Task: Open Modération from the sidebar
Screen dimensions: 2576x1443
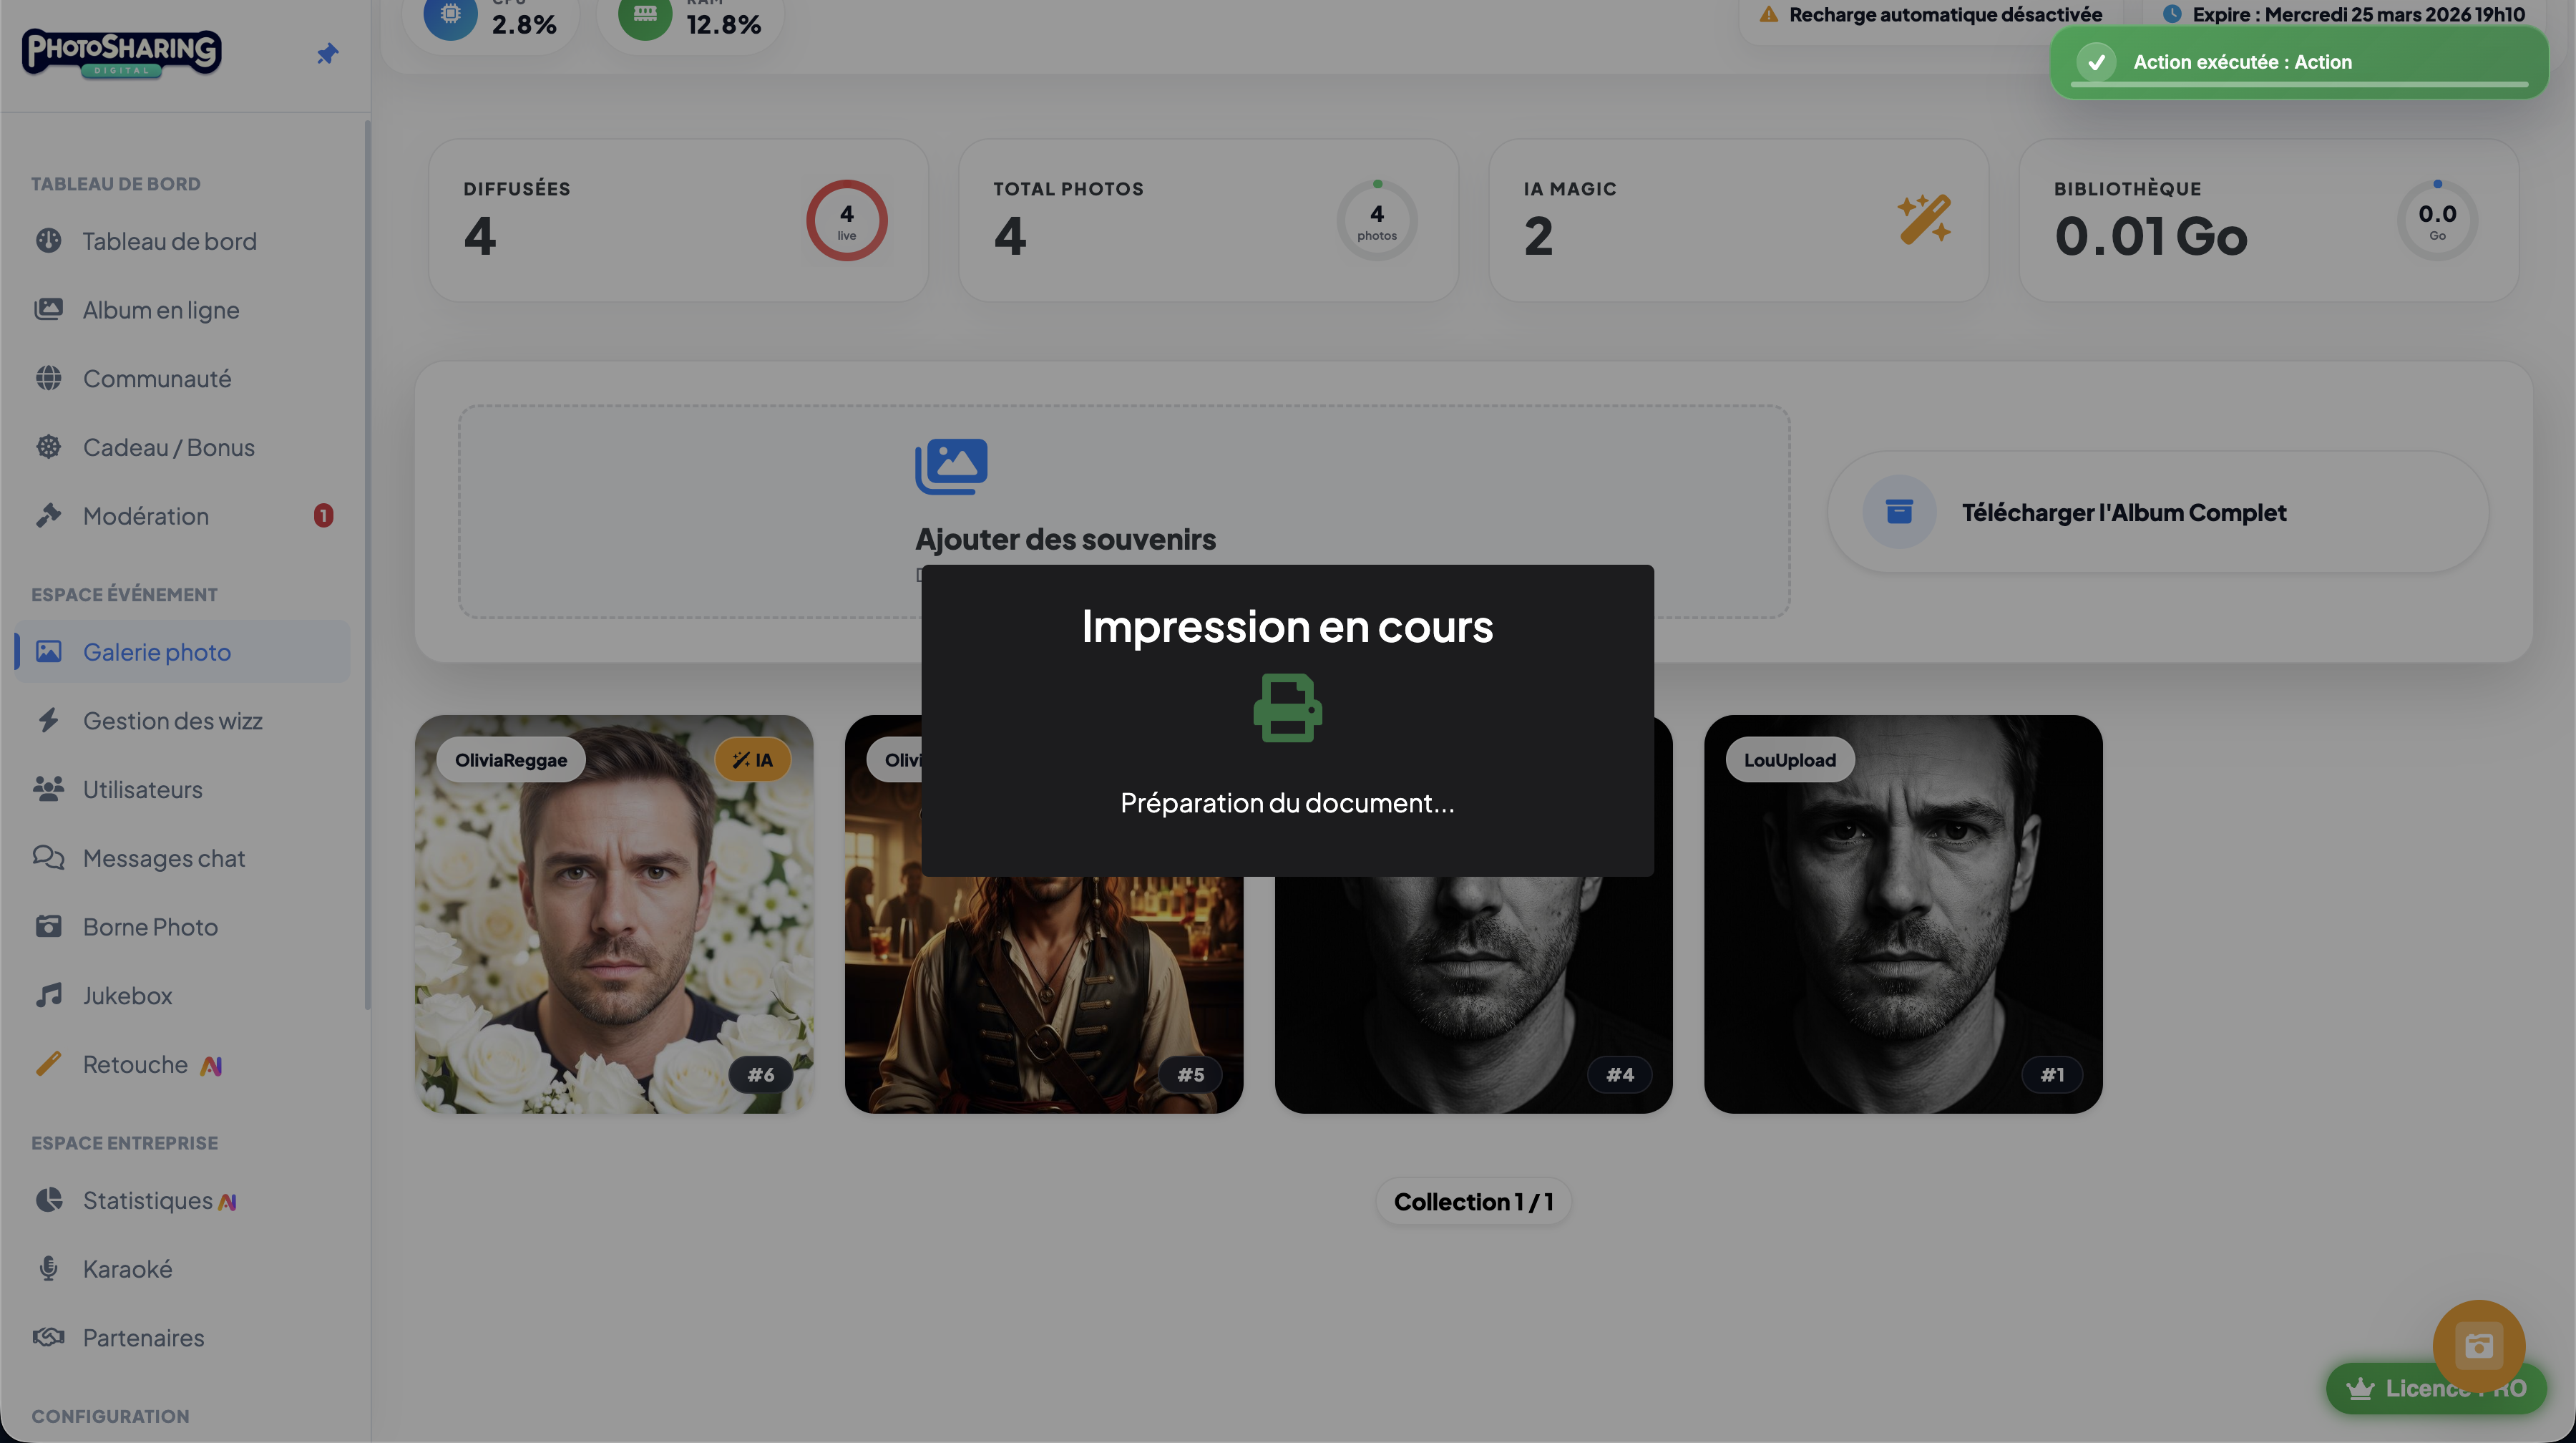Action: coord(146,516)
